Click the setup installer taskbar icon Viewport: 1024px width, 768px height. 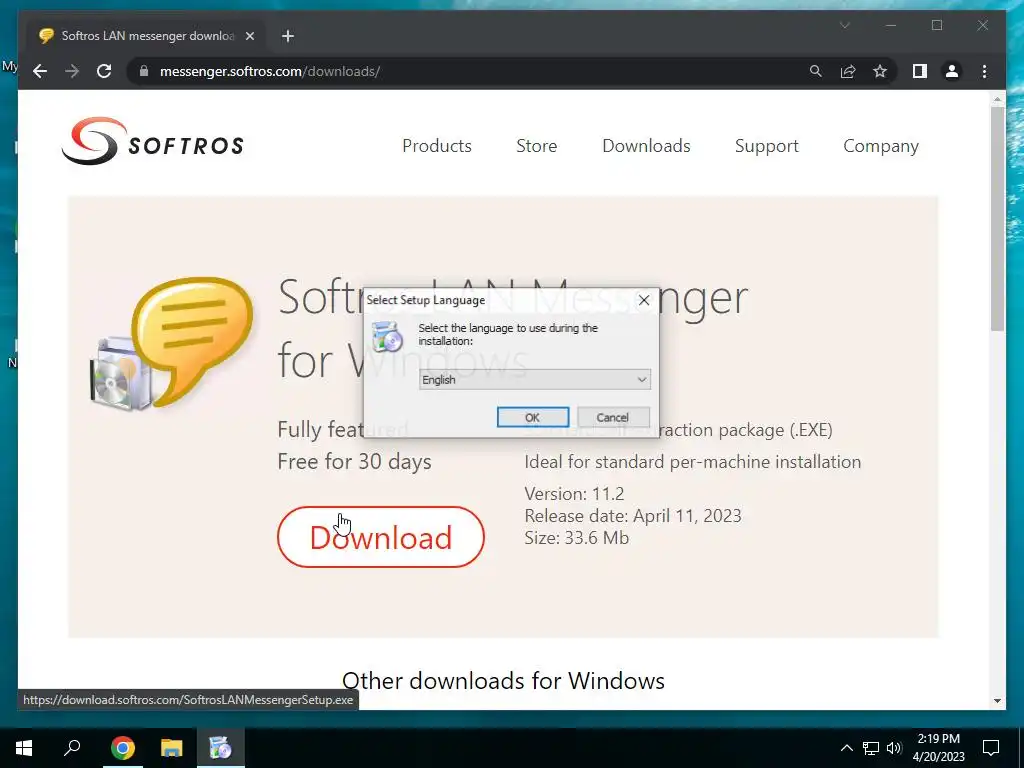click(x=220, y=748)
